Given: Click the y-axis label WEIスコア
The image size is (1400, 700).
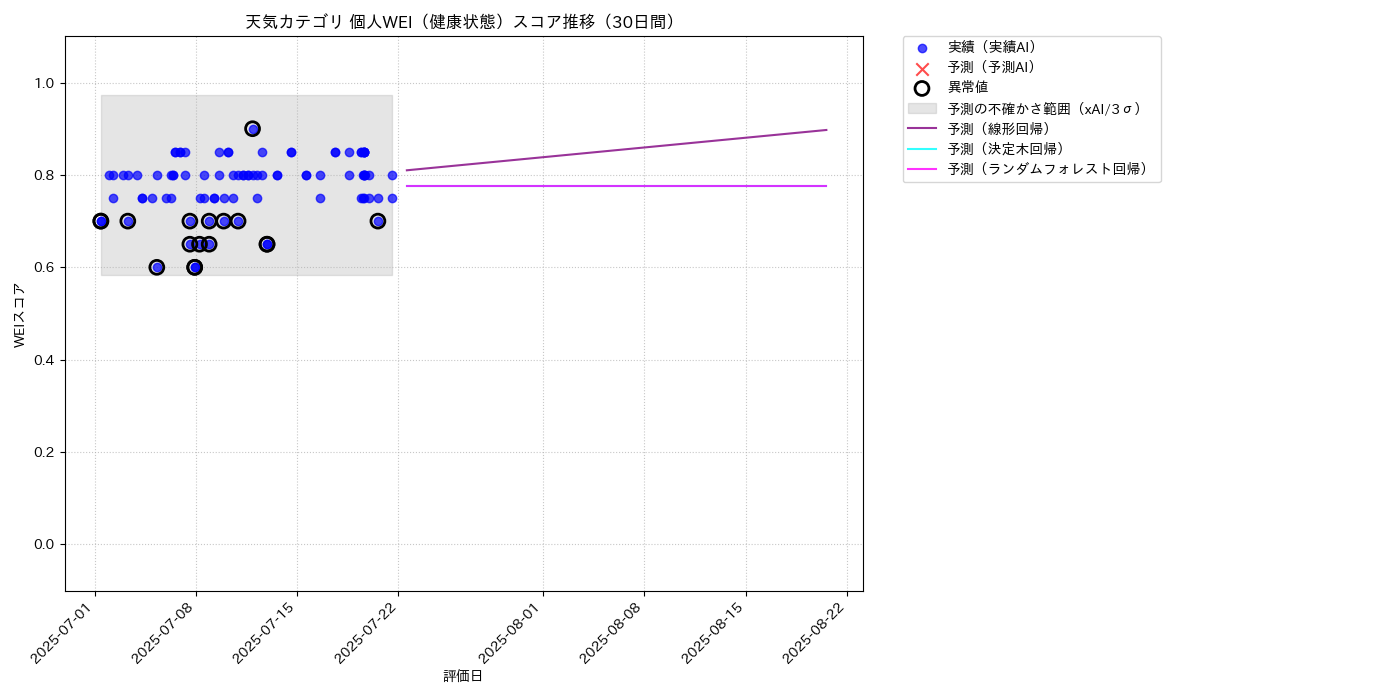Looking at the screenshot, I should [19, 314].
